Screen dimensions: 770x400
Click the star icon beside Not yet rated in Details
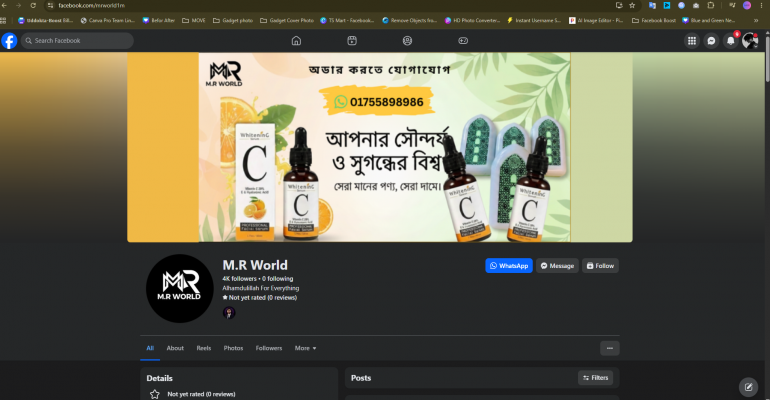(154, 394)
